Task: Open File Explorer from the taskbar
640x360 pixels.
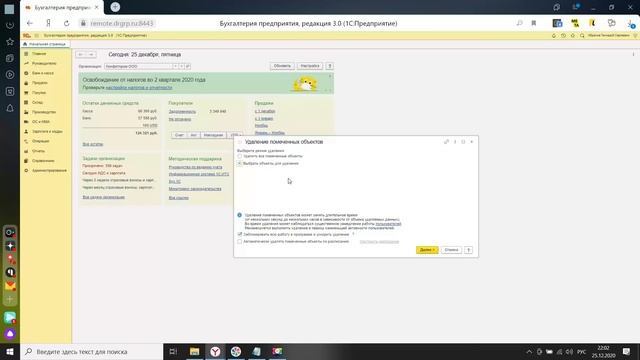Action: coord(195,351)
